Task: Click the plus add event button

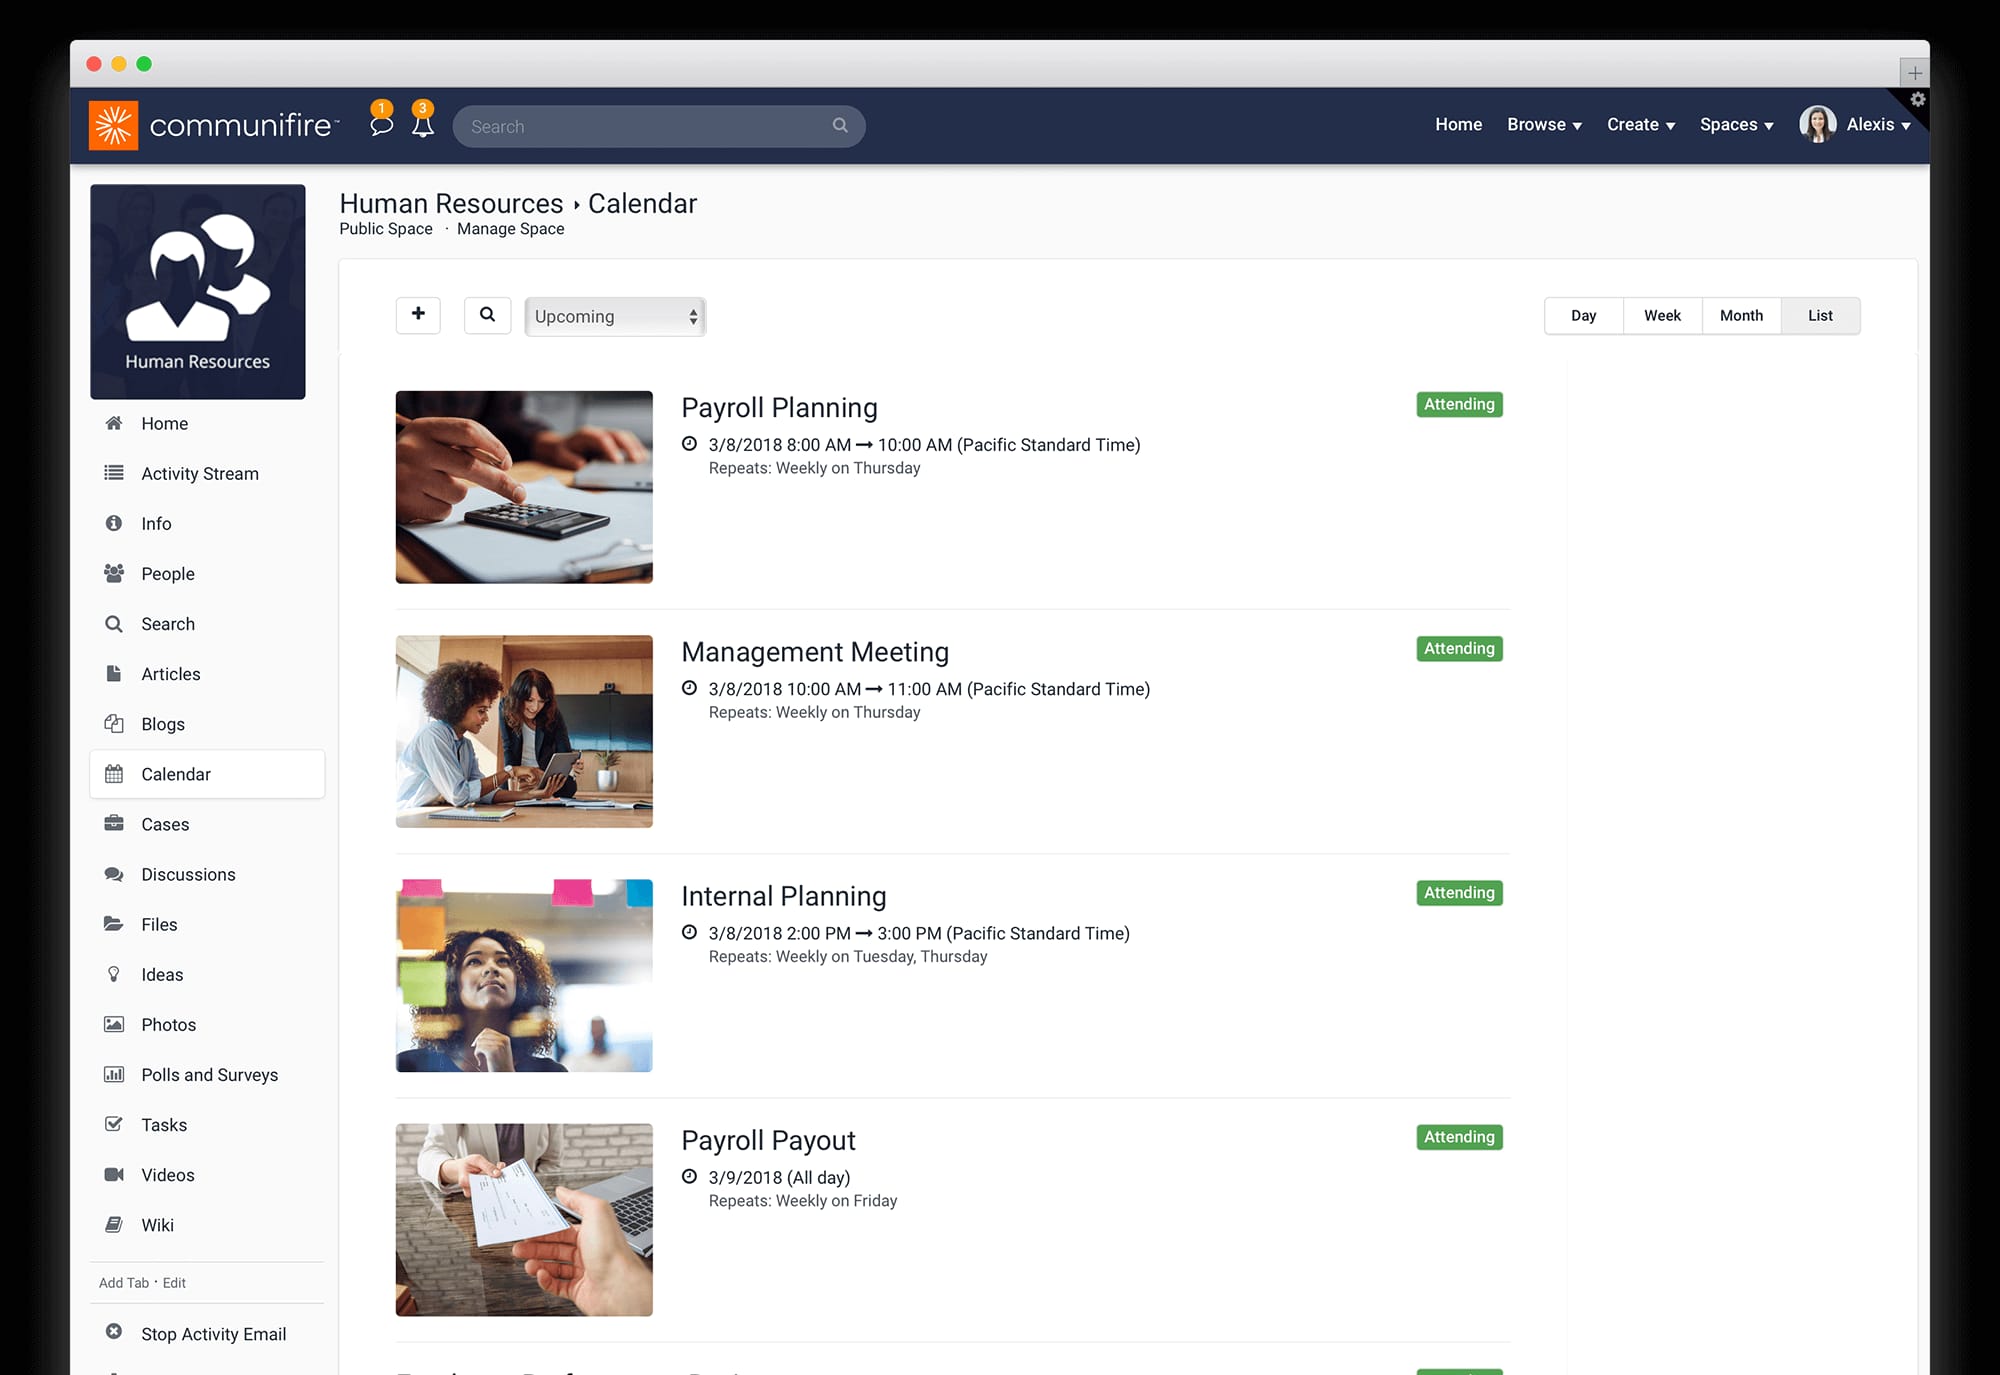Action: (418, 315)
